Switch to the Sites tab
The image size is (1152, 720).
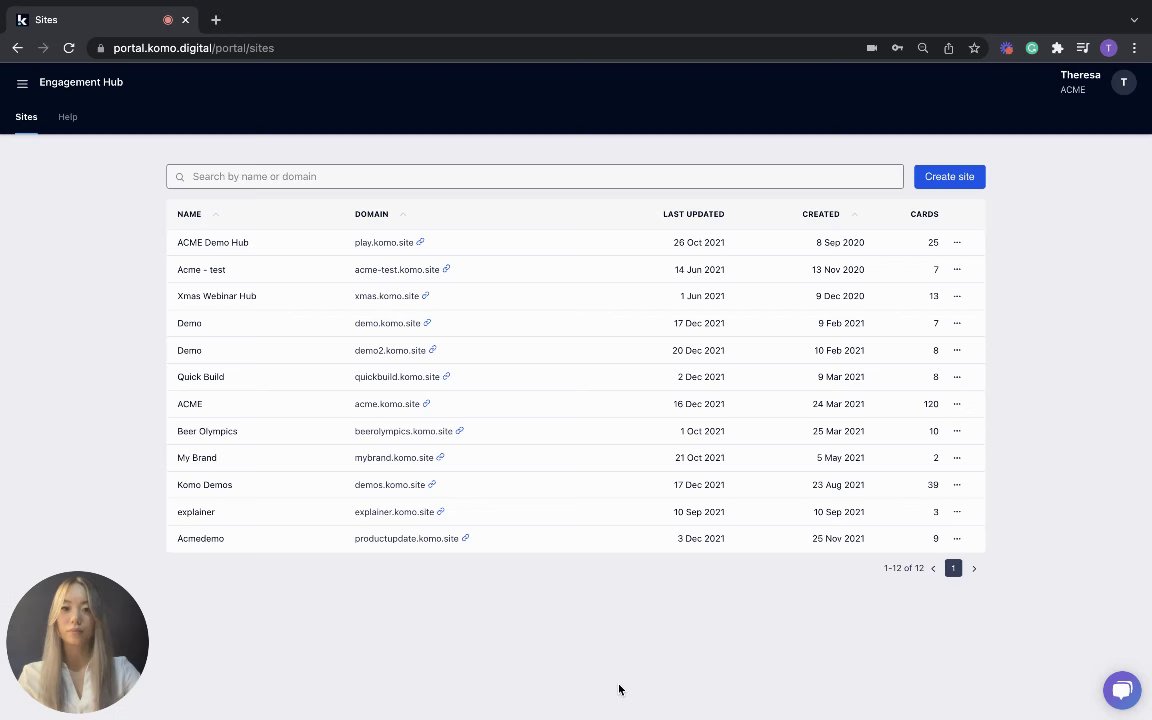click(x=26, y=117)
